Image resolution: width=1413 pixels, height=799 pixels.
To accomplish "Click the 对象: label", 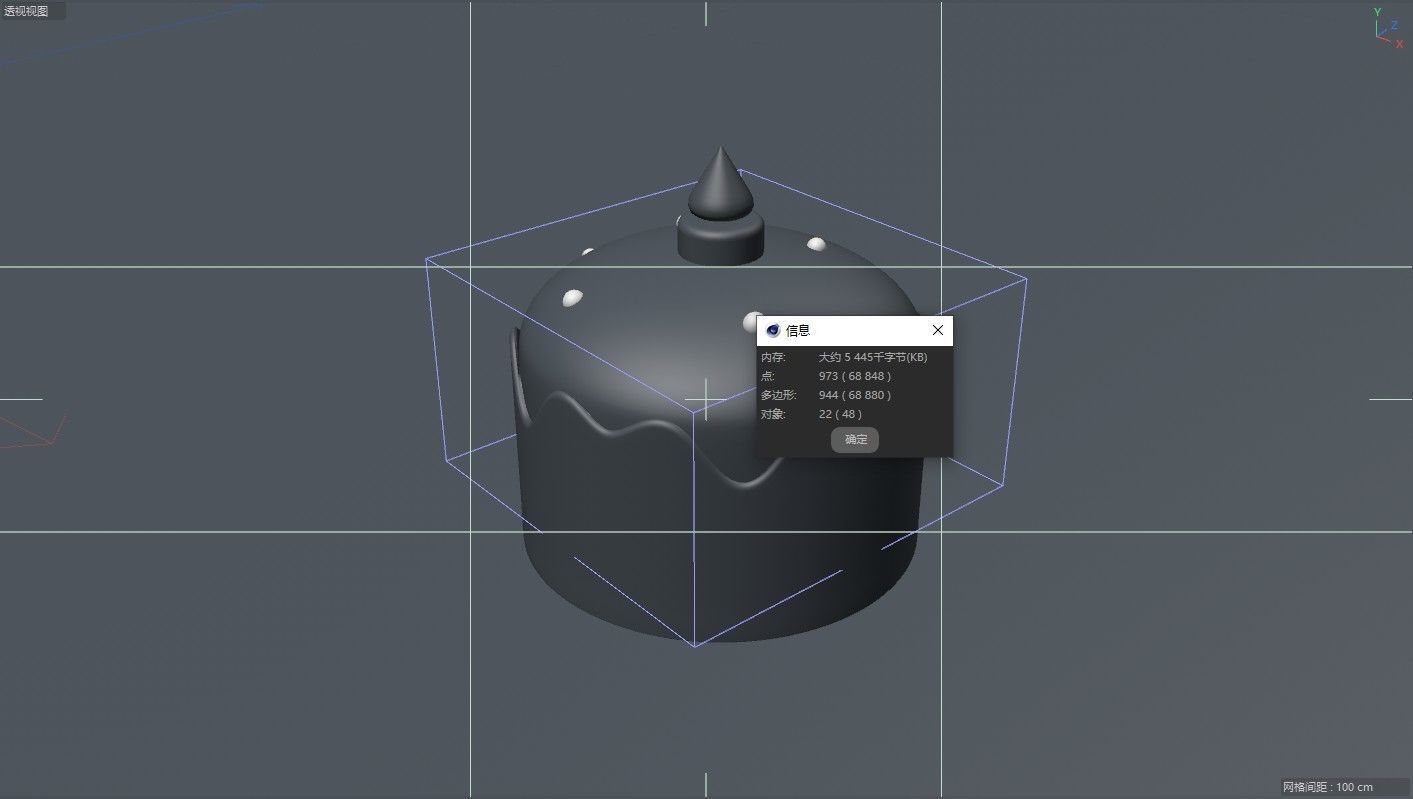I will tap(773, 414).
